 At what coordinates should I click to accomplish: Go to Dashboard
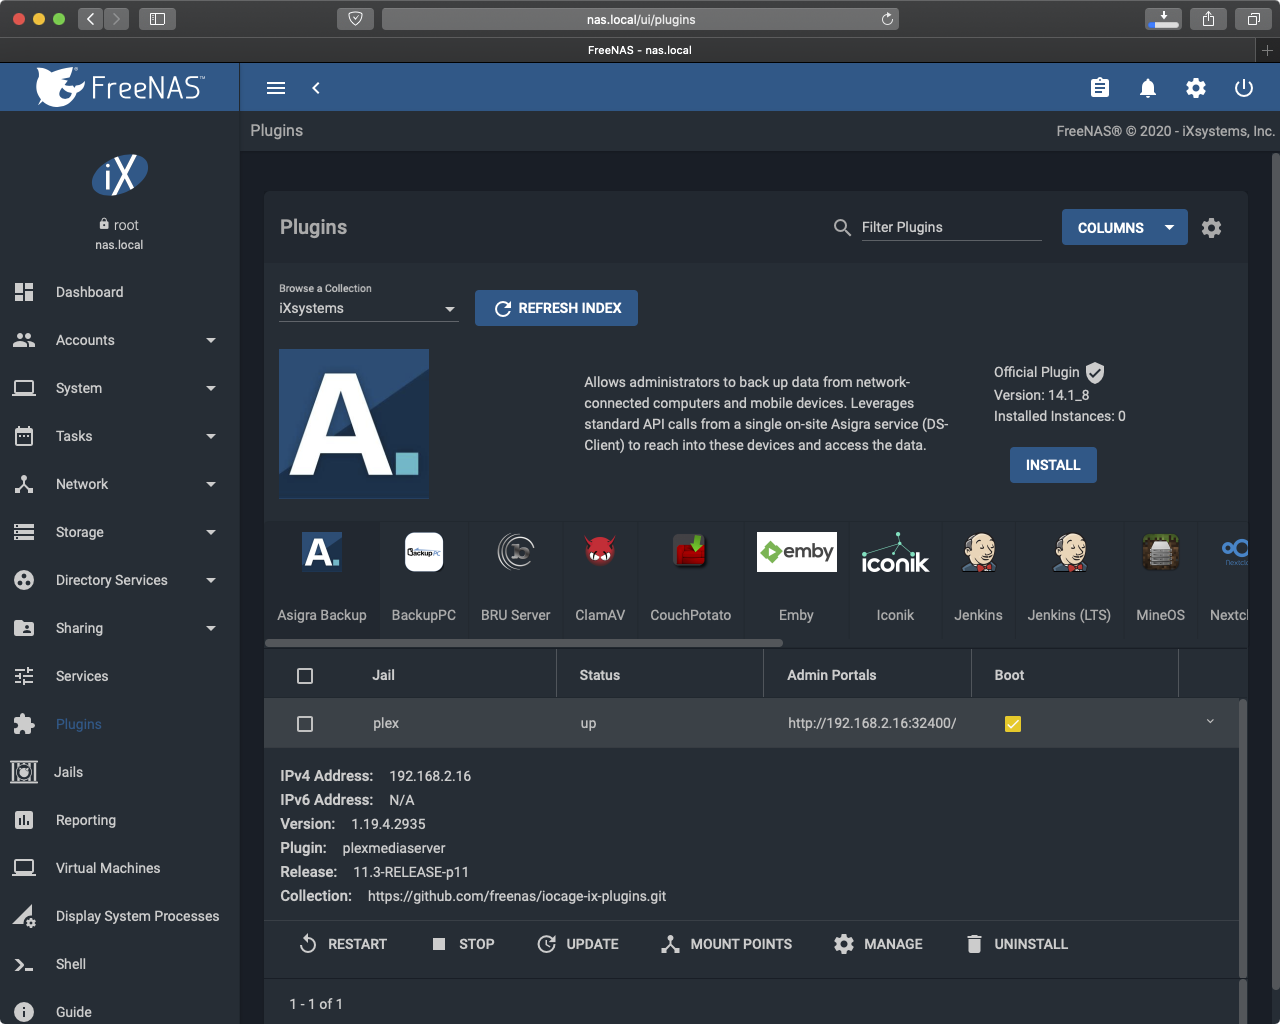tap(120, 292)
